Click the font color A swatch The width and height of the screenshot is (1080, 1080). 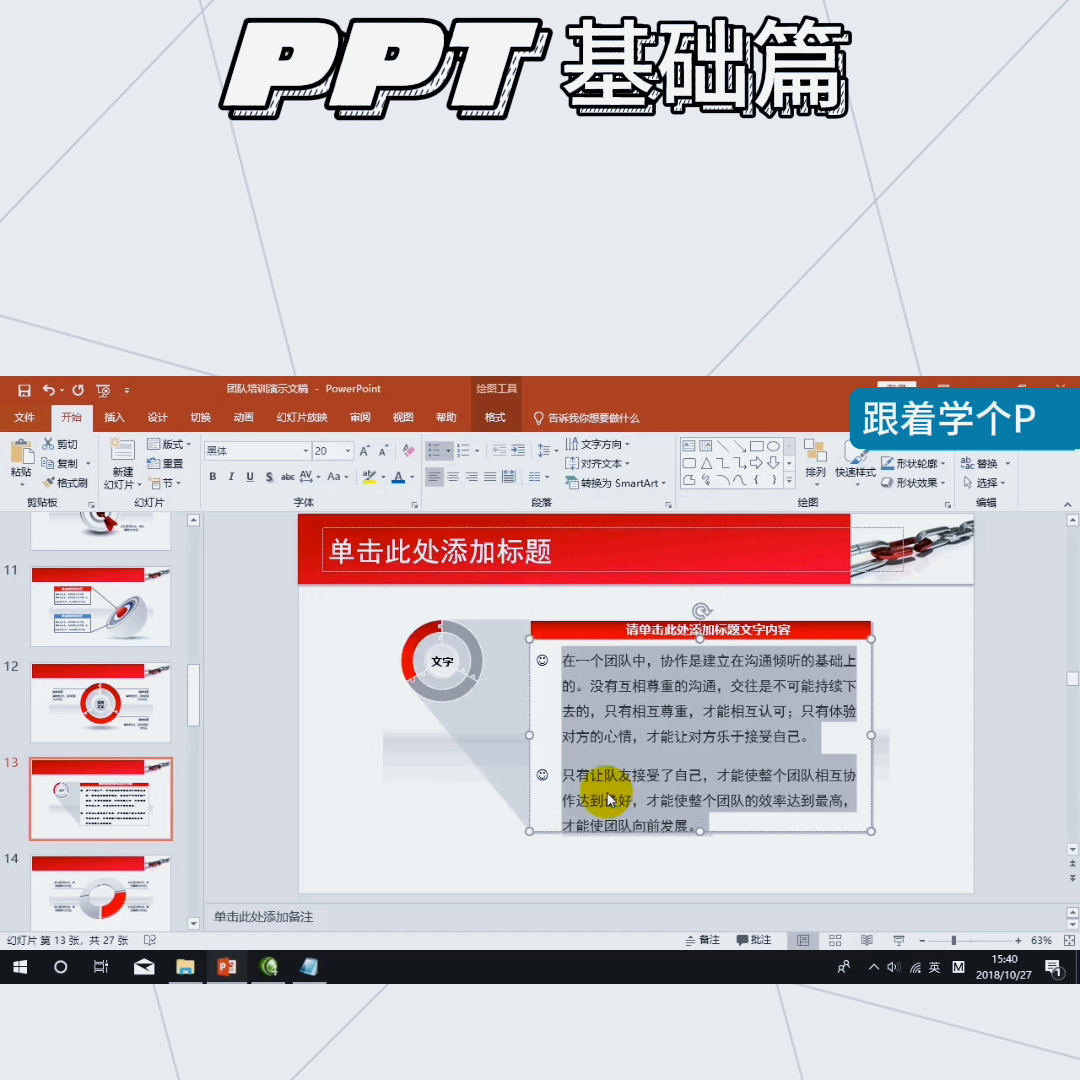(398, 477)
